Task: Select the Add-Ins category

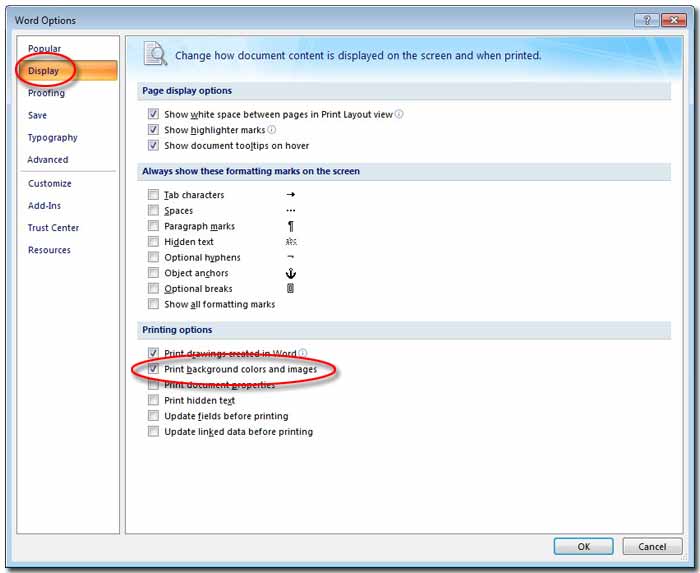Action: [44, 206]
